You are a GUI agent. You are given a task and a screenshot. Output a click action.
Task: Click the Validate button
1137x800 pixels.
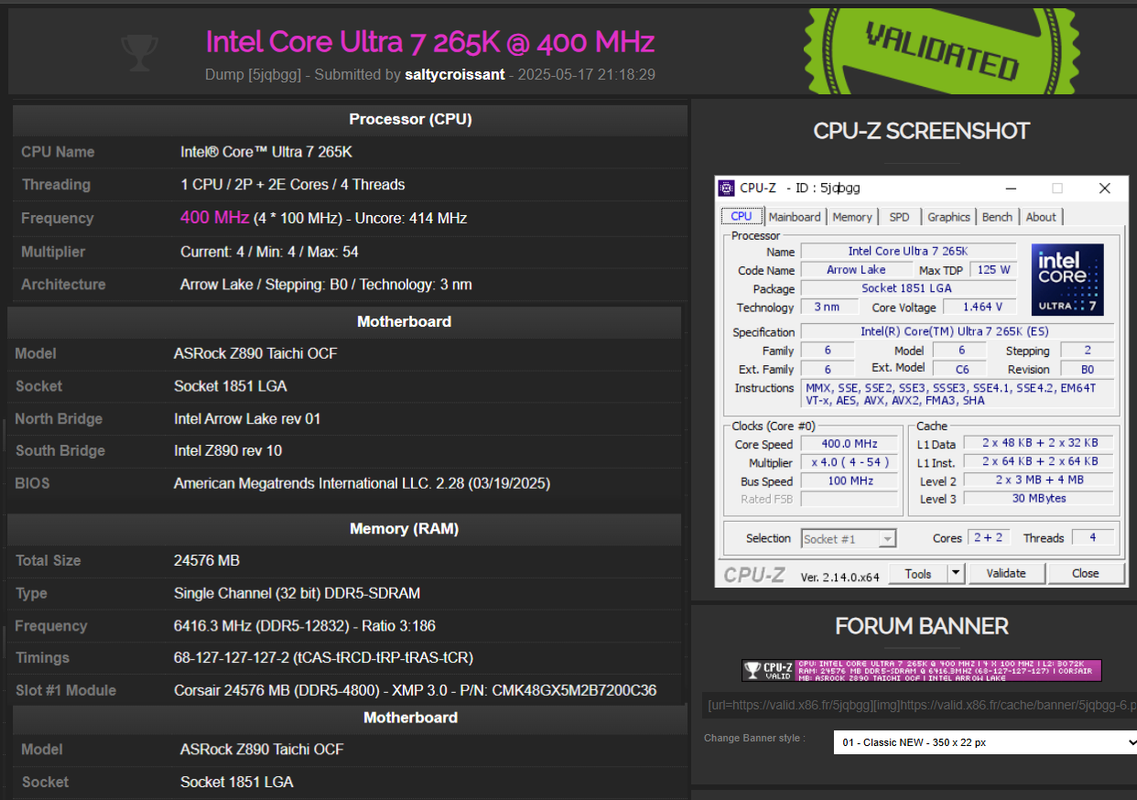(x=1006, y=574)
